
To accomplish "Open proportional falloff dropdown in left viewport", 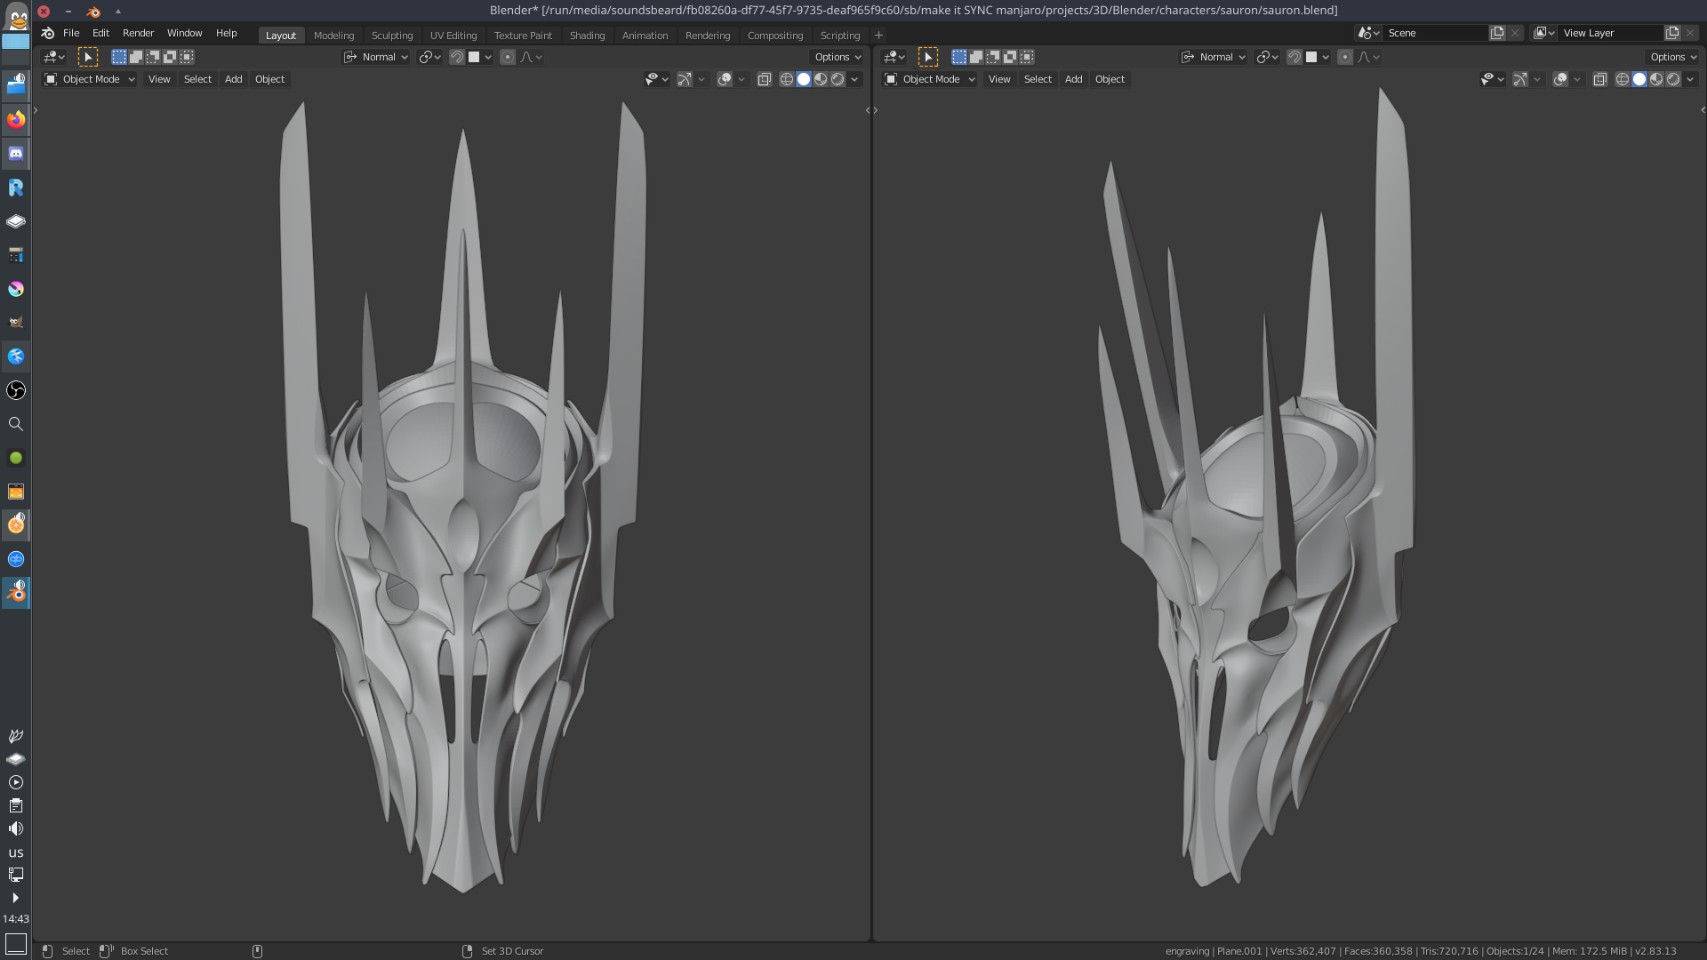I will [x=531, y=57].
